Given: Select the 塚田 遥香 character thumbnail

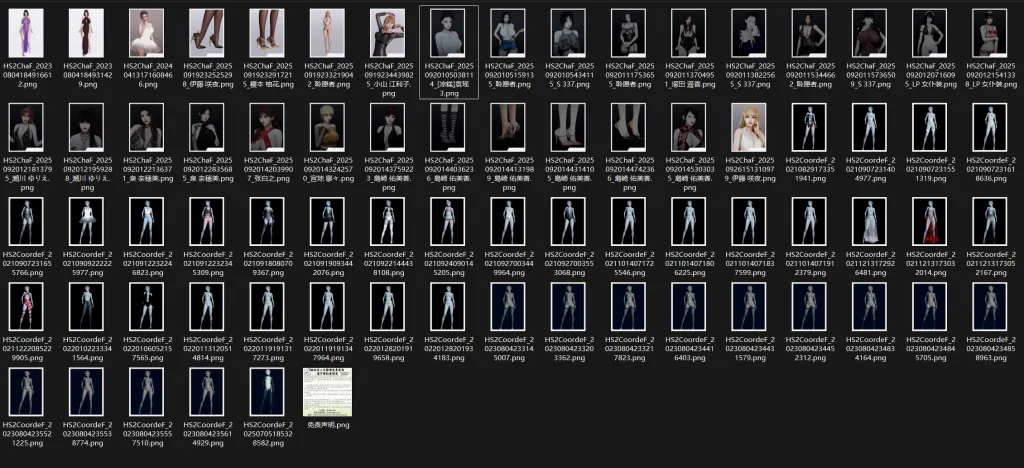Looking at the screenshot, I should pyautogui.click(x=688, y=33).
